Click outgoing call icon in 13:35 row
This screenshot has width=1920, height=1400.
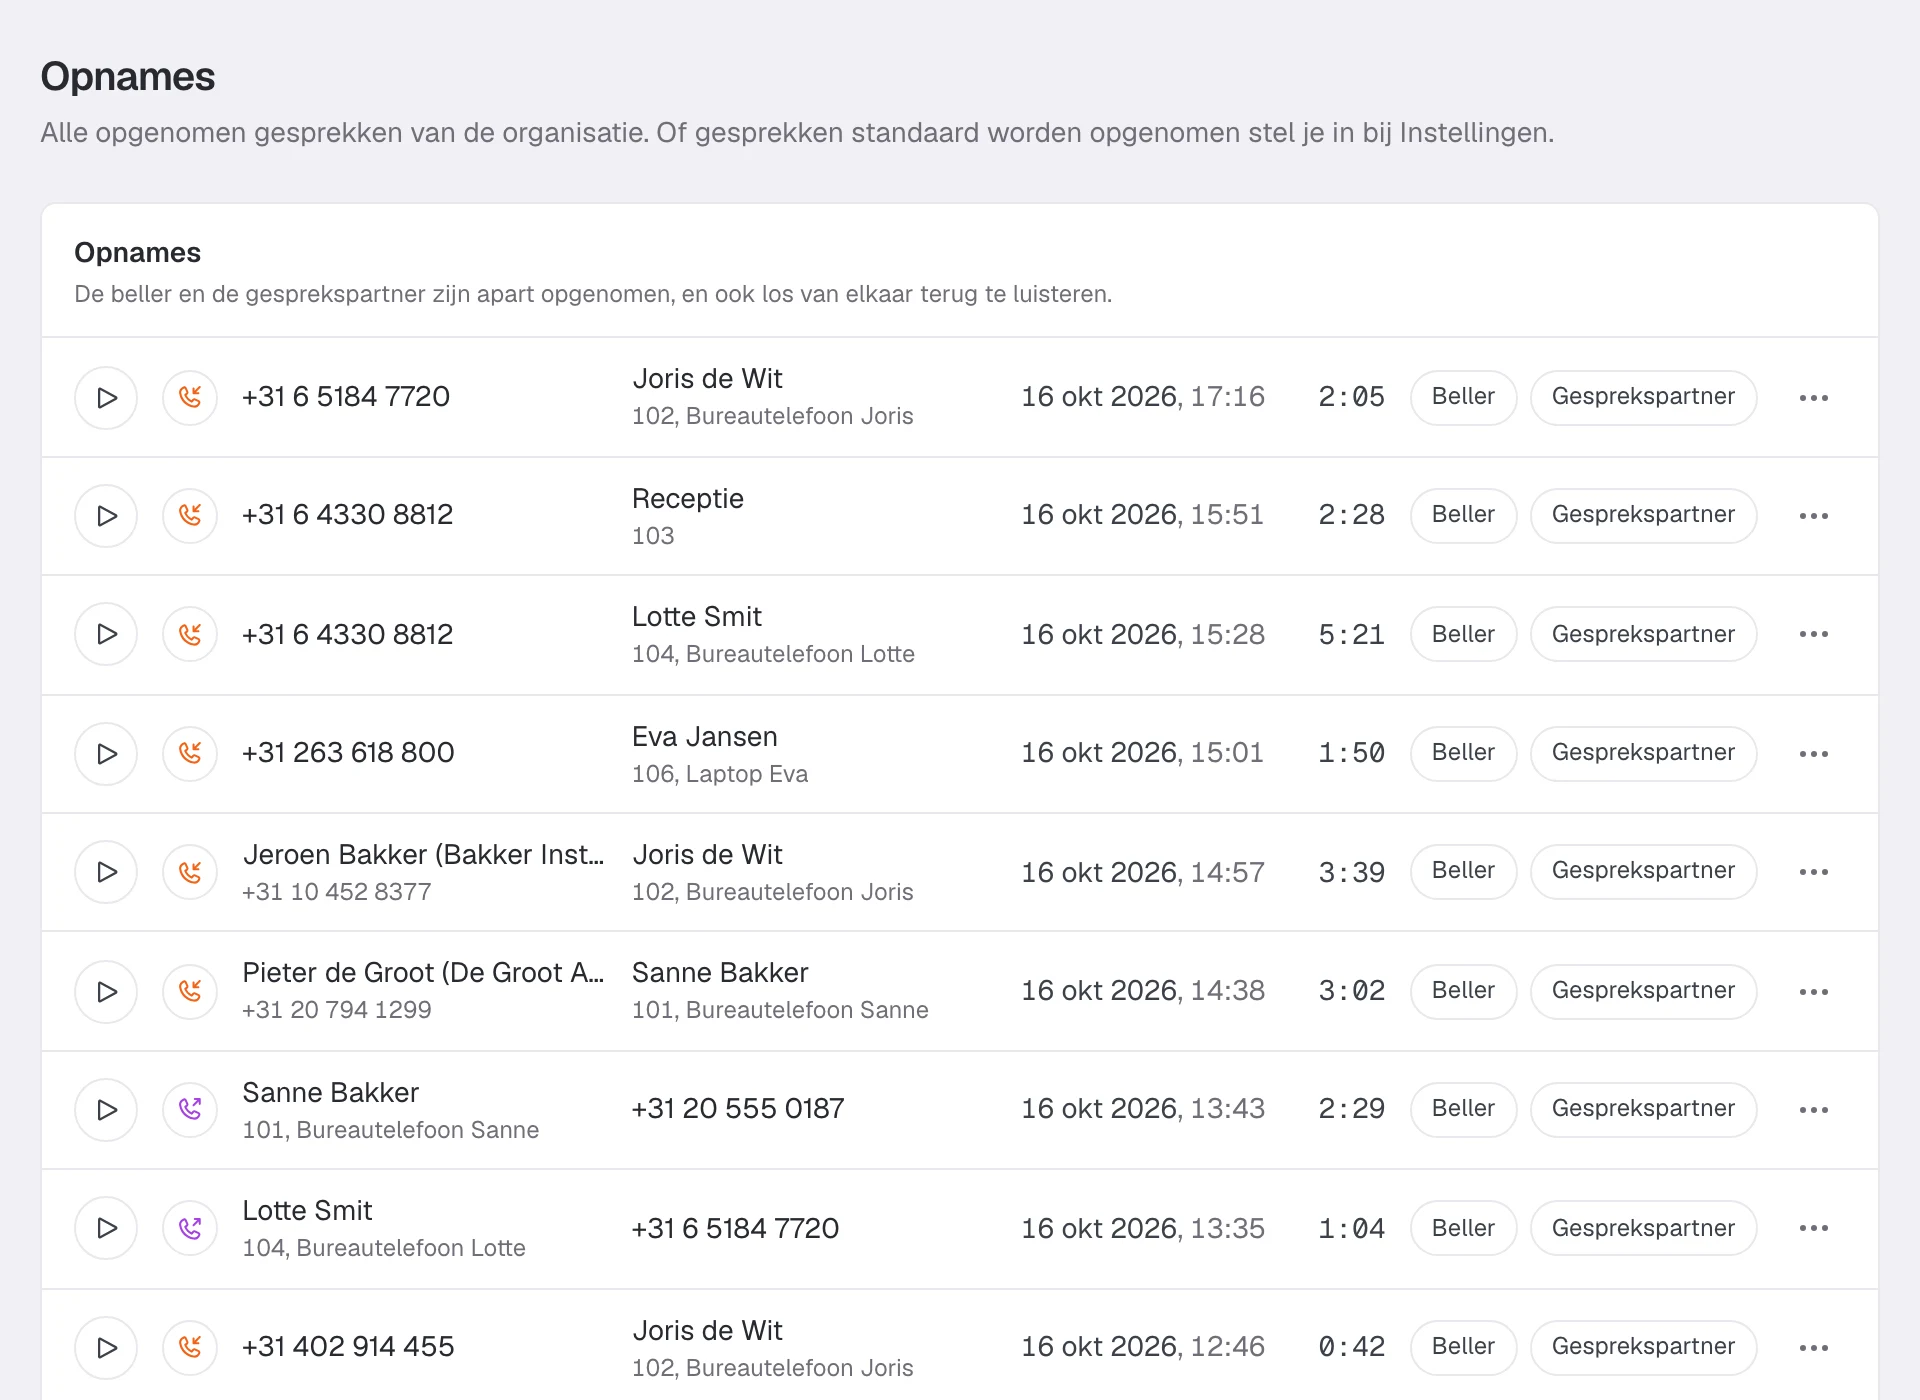[x=190, y=1228]
